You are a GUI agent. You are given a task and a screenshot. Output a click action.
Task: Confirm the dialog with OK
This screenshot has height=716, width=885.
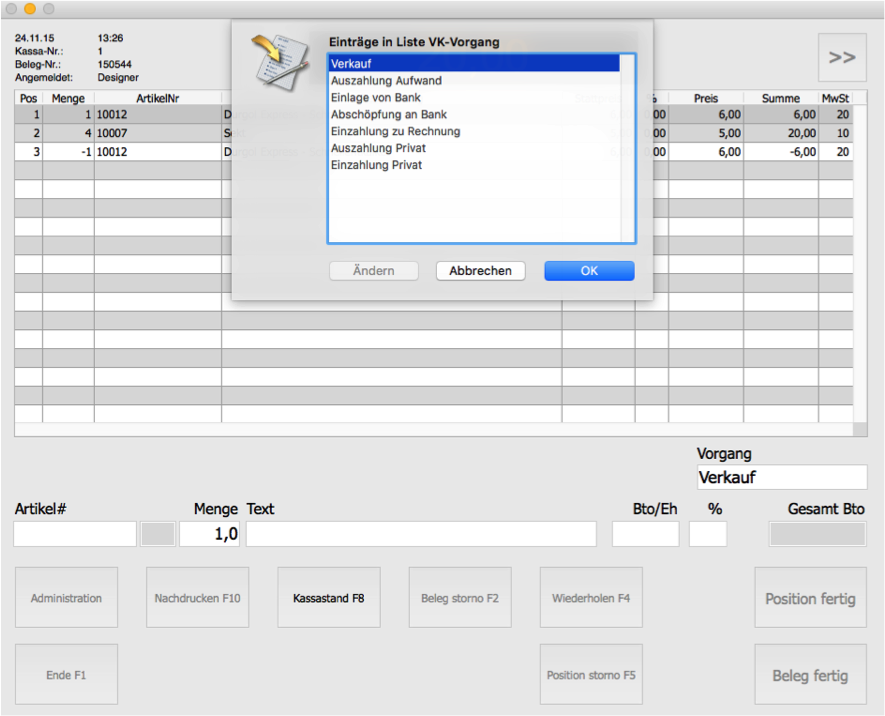(x=589, y=271)
